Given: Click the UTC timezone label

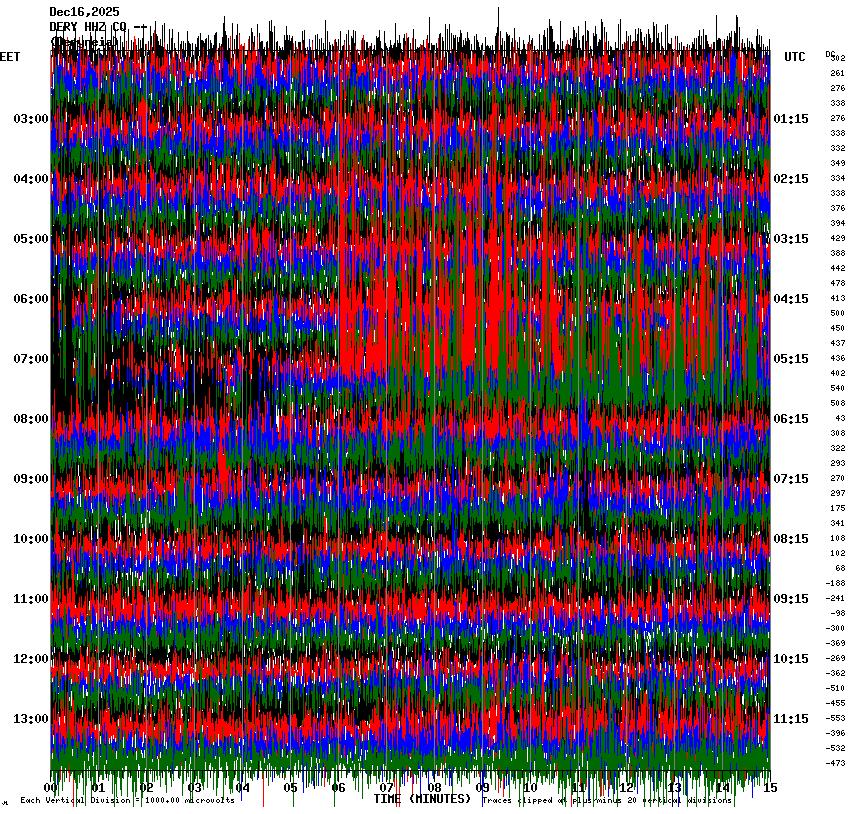Looking at the screenshot, I should (x=794, y=57).
